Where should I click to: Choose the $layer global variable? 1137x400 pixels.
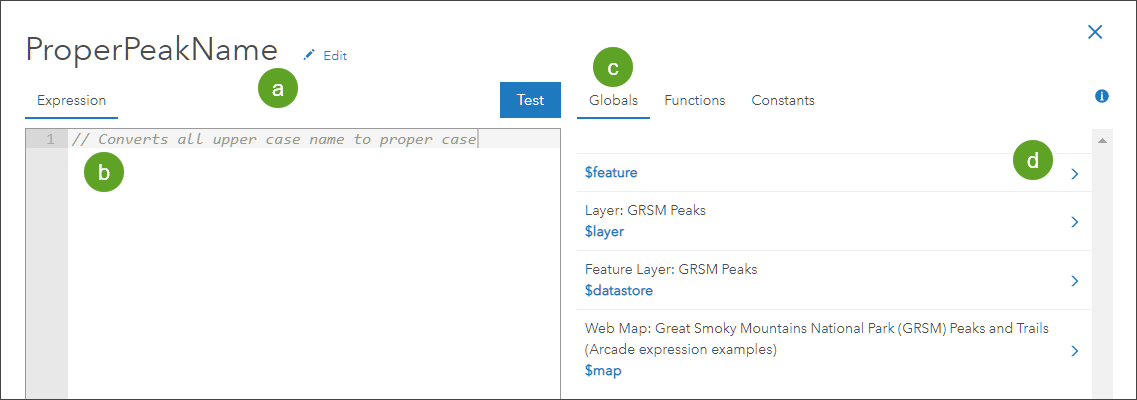tap(604, 232)
